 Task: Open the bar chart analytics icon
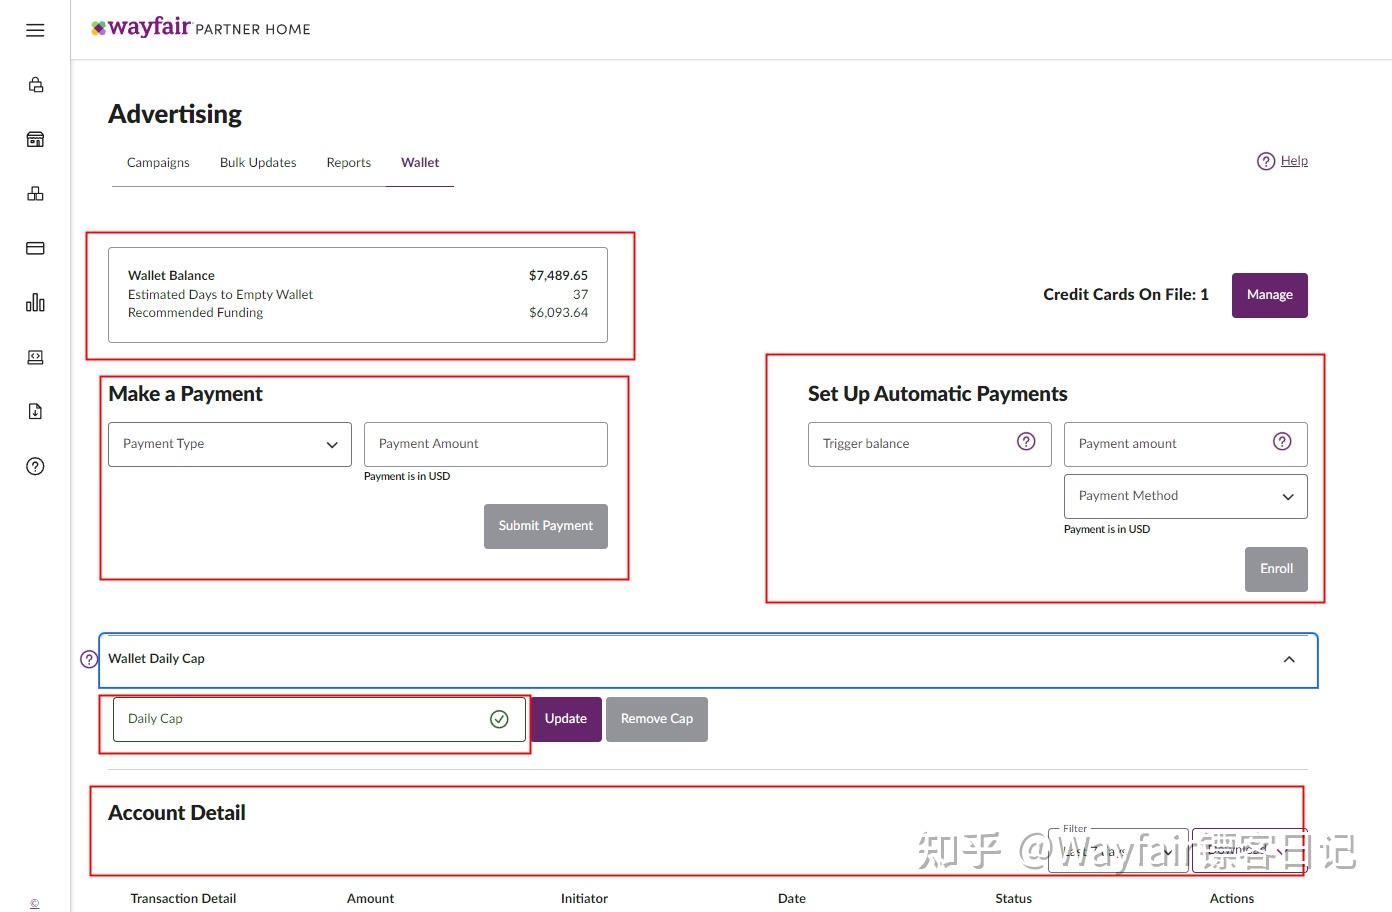(x=35, y=302)
